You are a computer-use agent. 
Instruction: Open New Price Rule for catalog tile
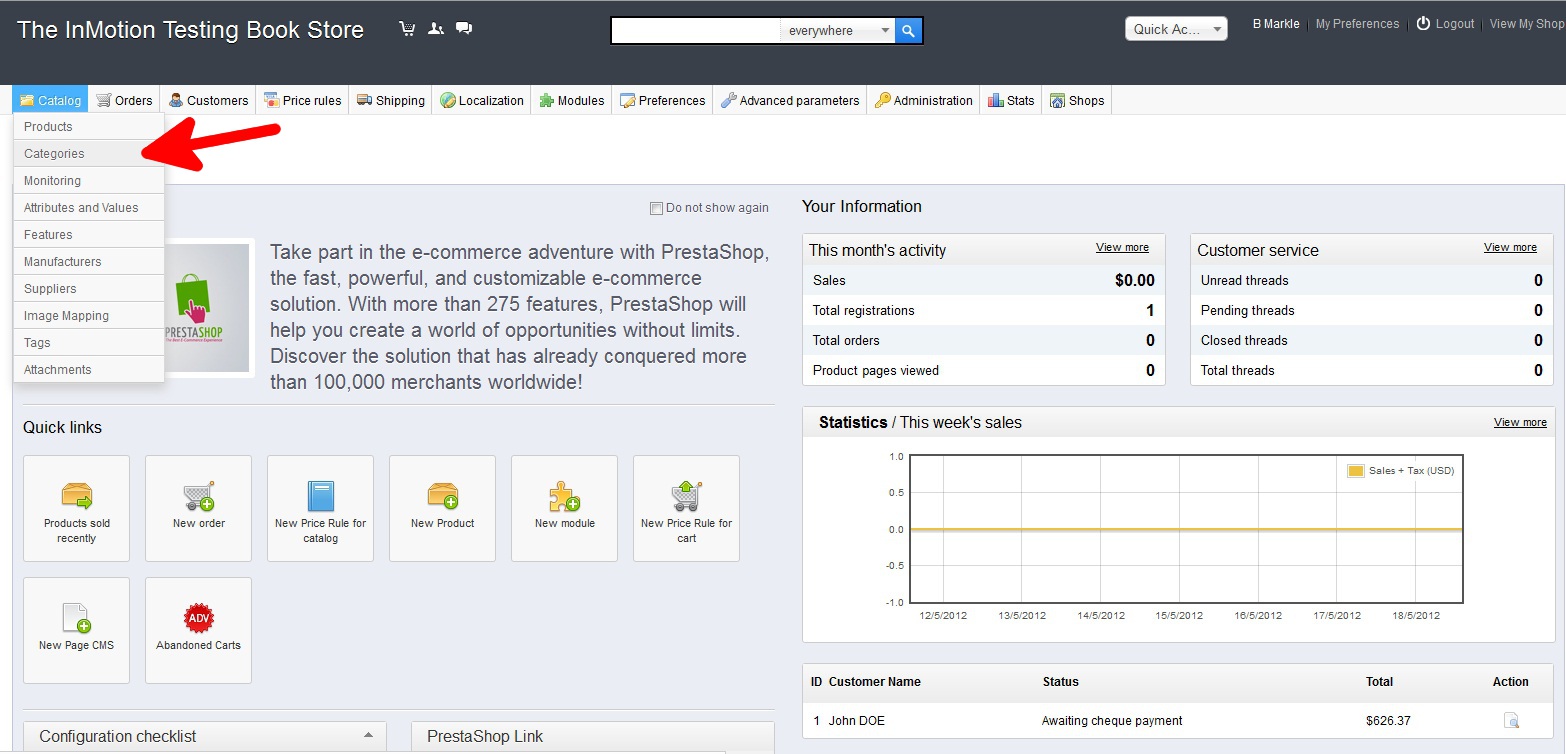click(320, 508)
